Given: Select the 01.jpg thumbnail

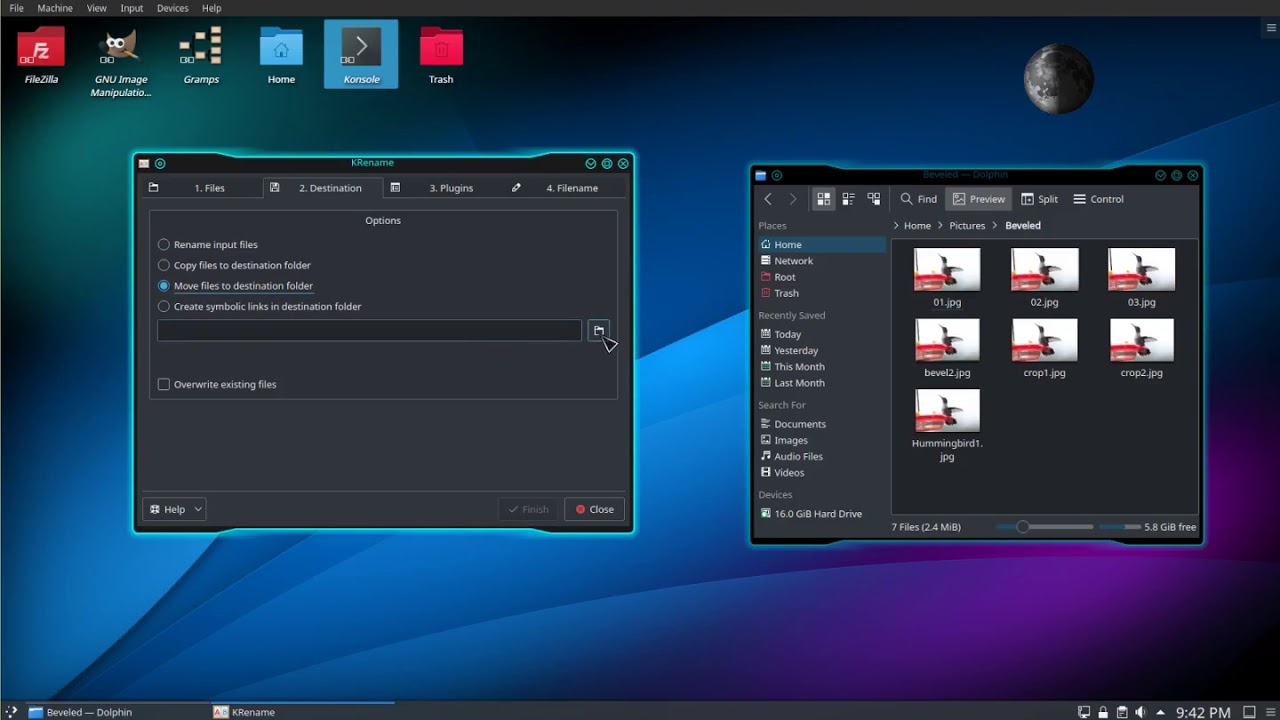Looking at the screenshot, I should pyautogui.click(x=947, y=270).
